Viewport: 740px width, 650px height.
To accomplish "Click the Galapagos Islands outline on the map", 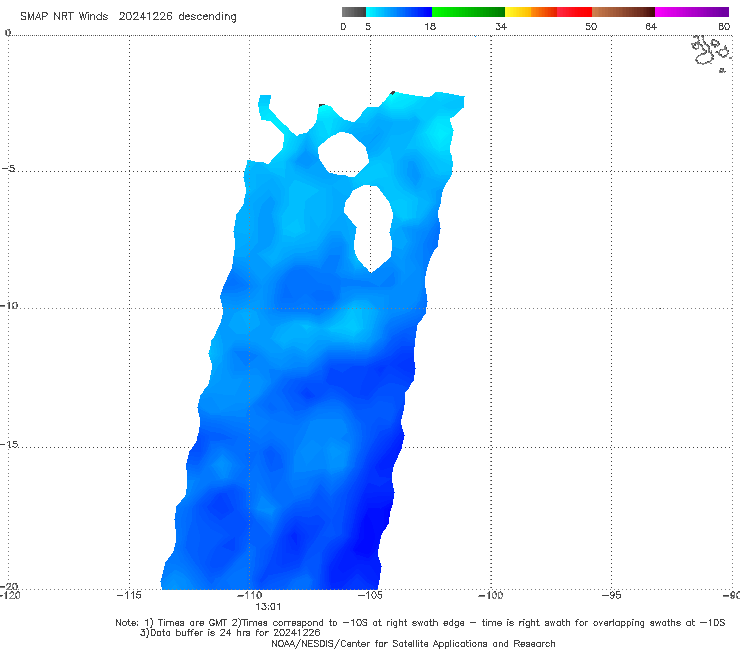I will coord(712,52).
